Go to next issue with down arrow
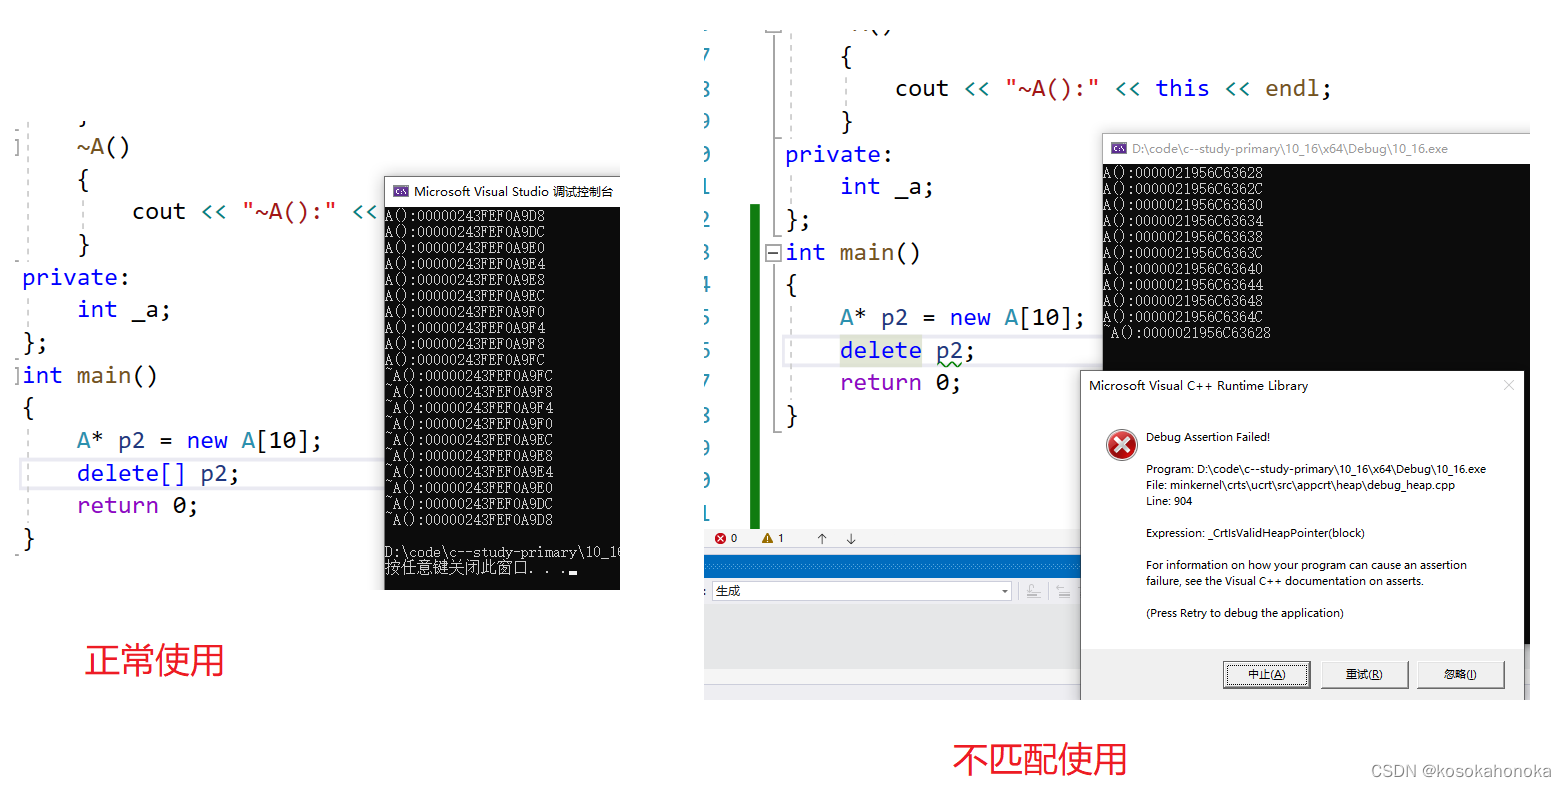The image size is (1566, 787). point(851,538)
